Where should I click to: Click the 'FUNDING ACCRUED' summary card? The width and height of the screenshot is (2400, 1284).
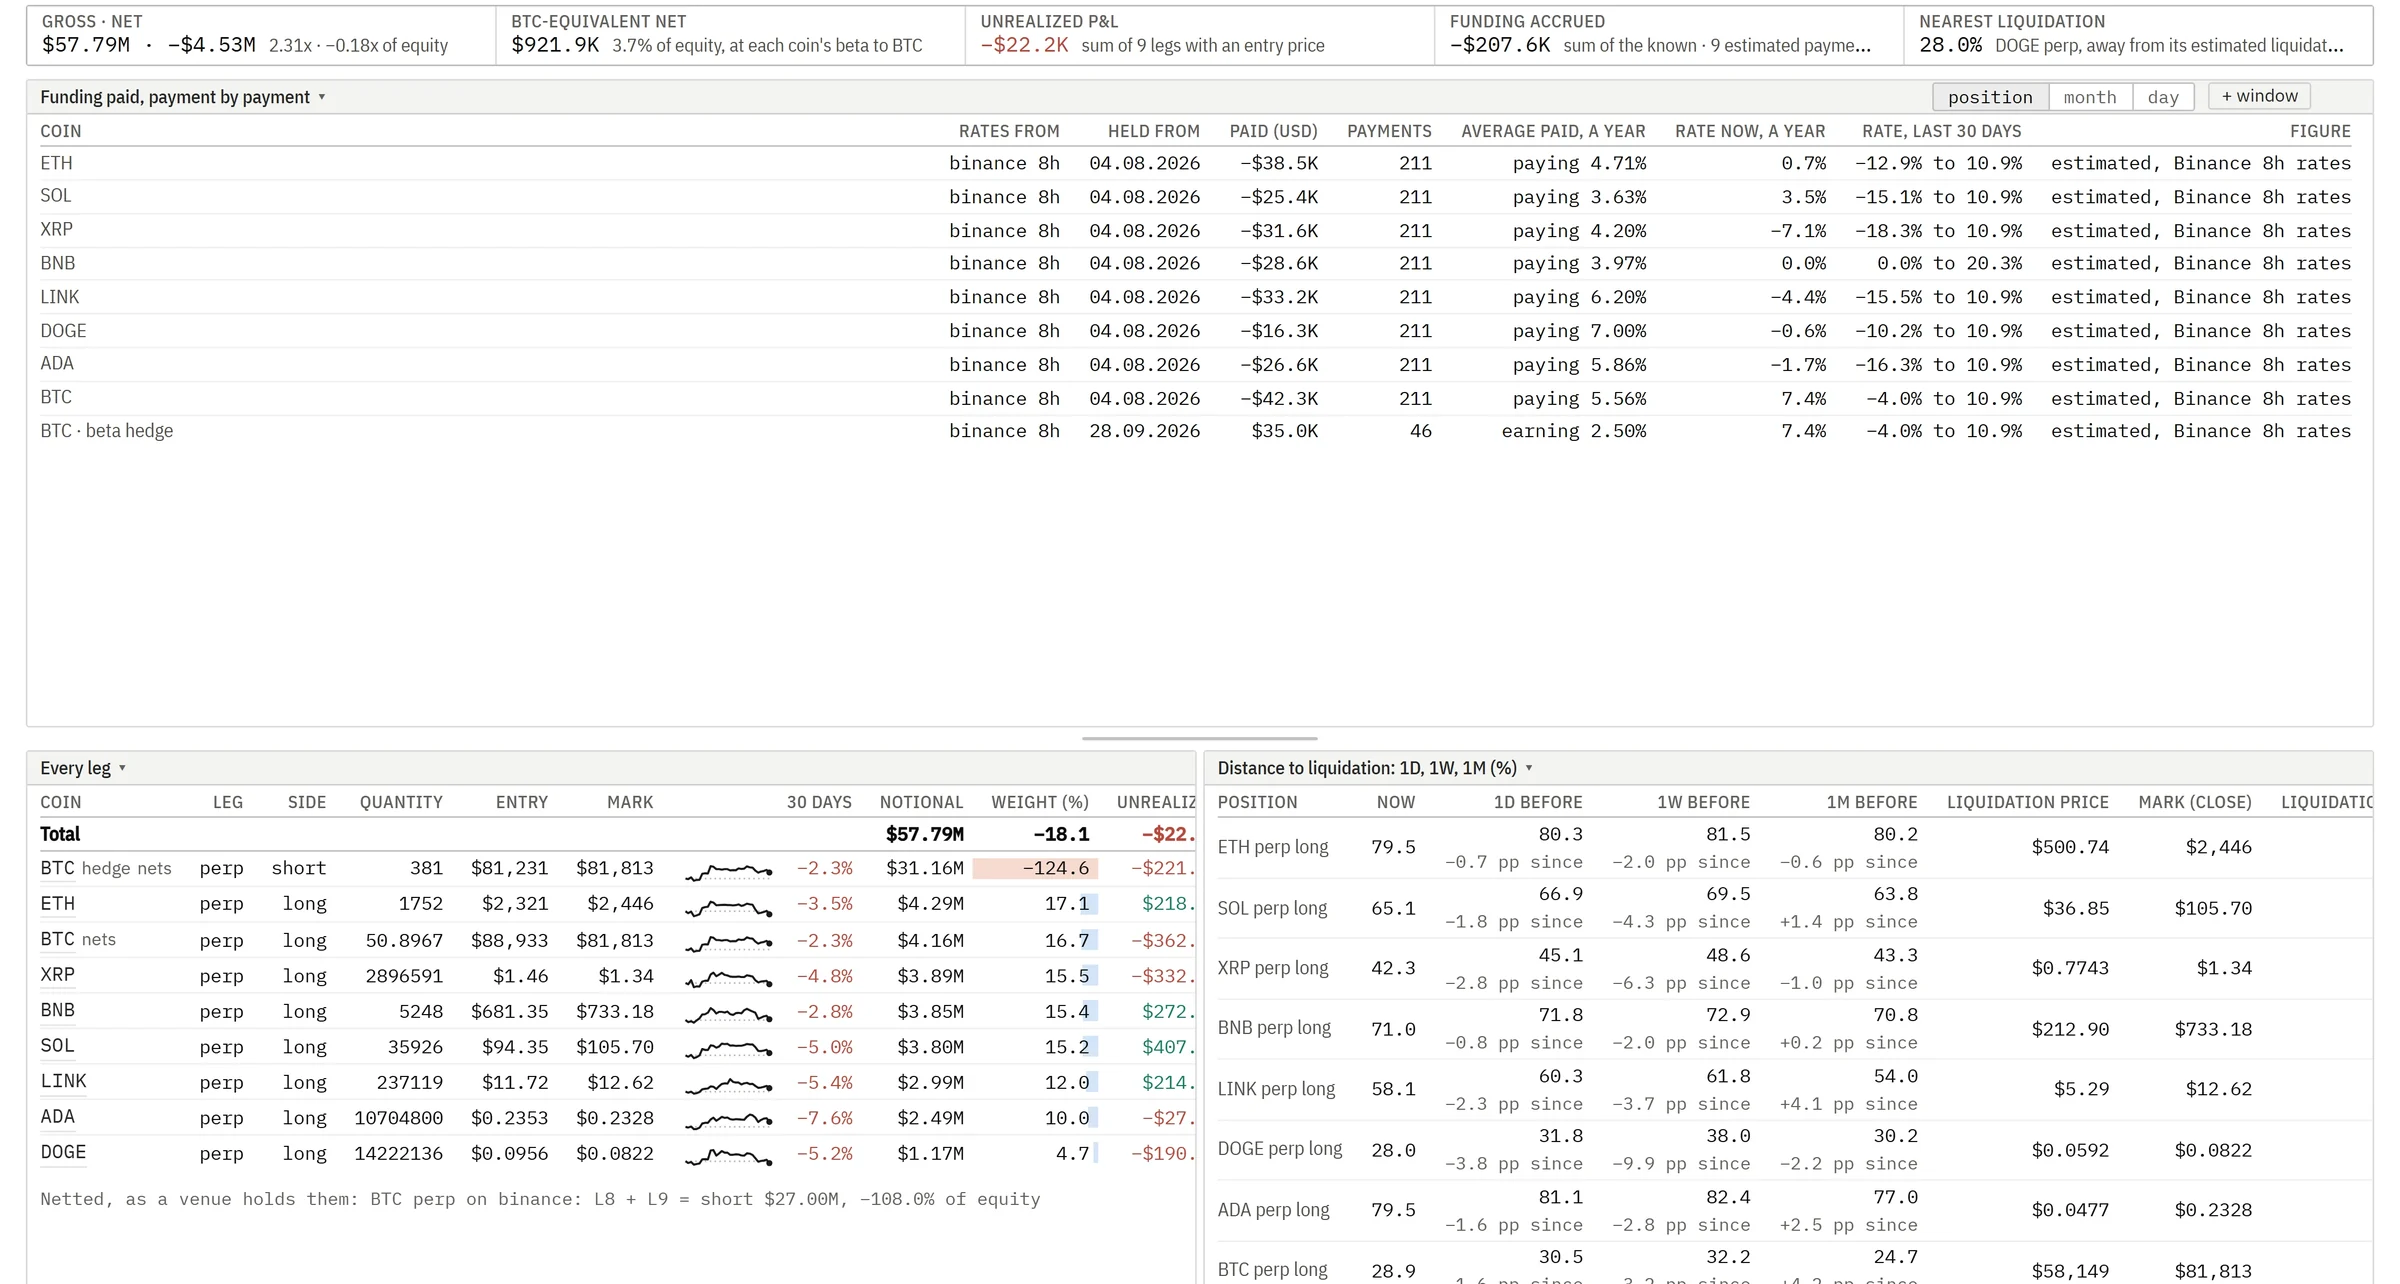click(1668, 35)
